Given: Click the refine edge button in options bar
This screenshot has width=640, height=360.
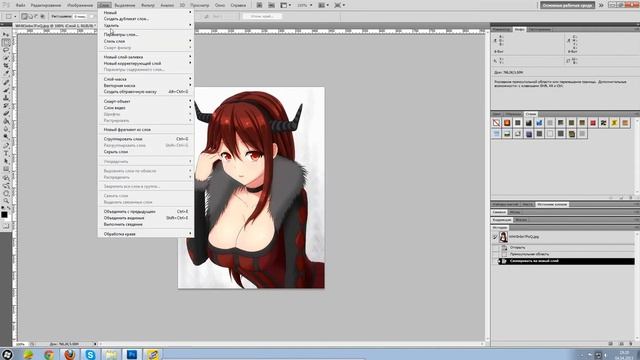Looking at the screenshot, I should 262,16.
